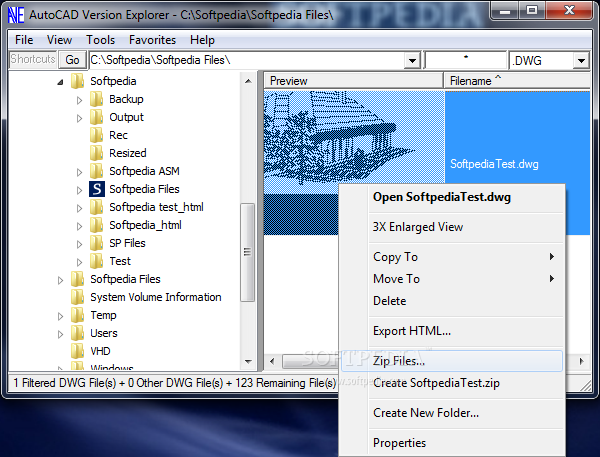Click the Temp folder icon

(x=78, y=315)
